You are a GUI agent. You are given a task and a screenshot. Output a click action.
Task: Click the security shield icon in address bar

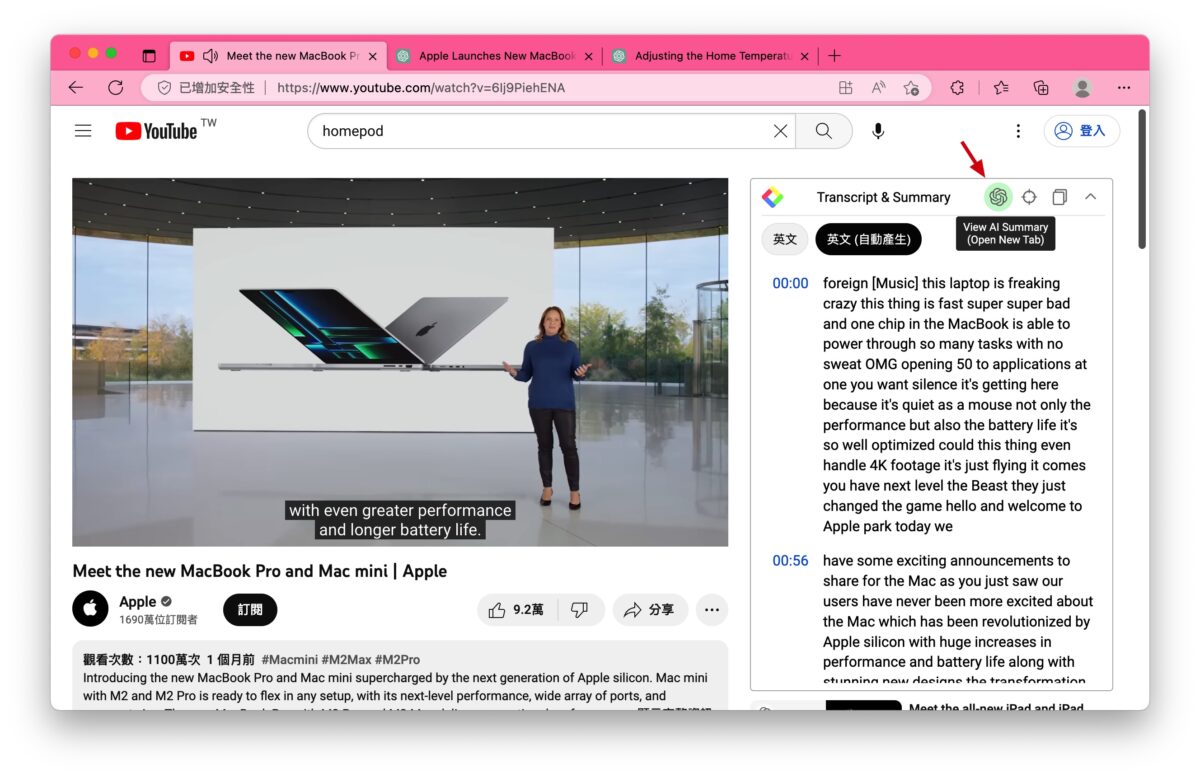164,88
